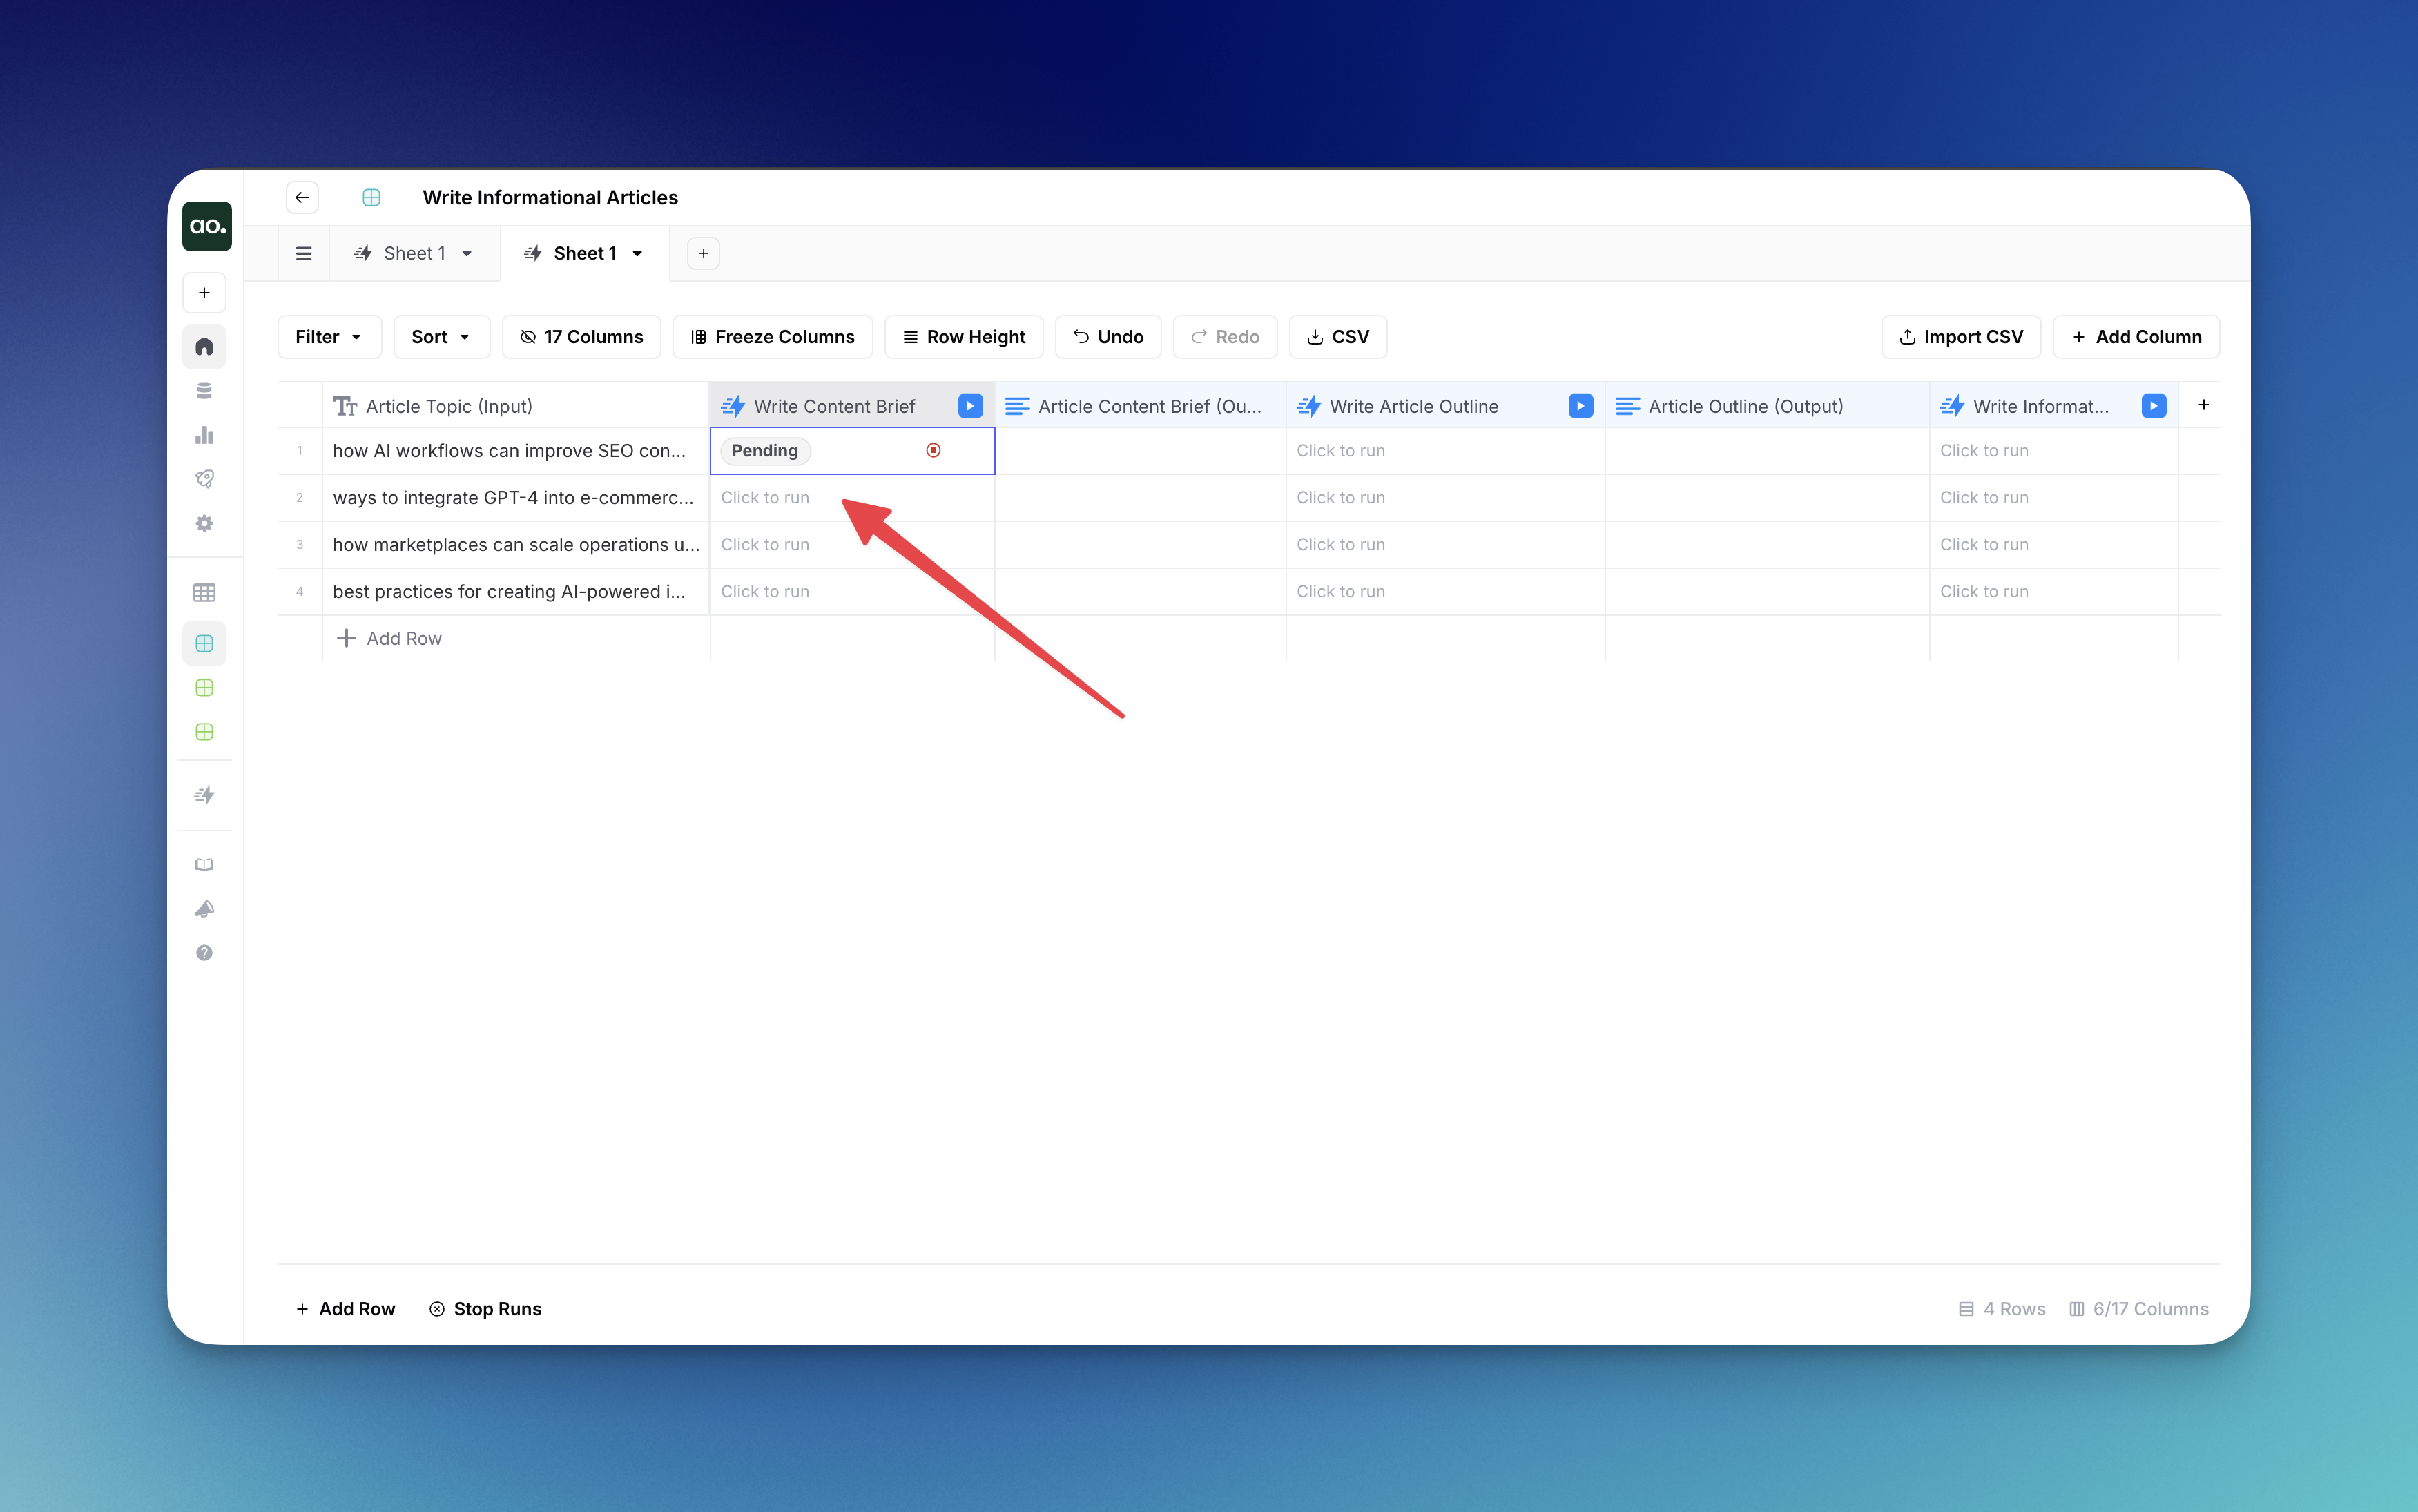Click the megaphone announcements icon
This screenshot has height=1512, width=2418.
click(204, 909)
